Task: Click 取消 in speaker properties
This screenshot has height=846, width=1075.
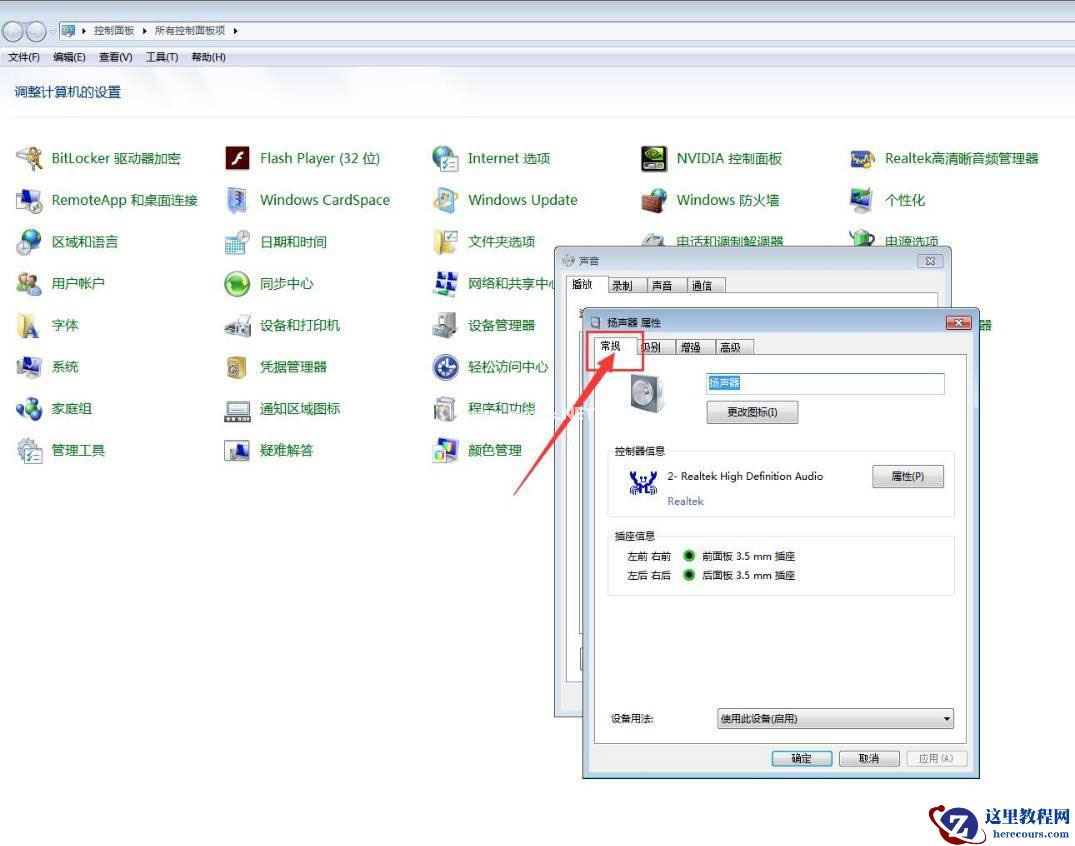Action: 869,758
